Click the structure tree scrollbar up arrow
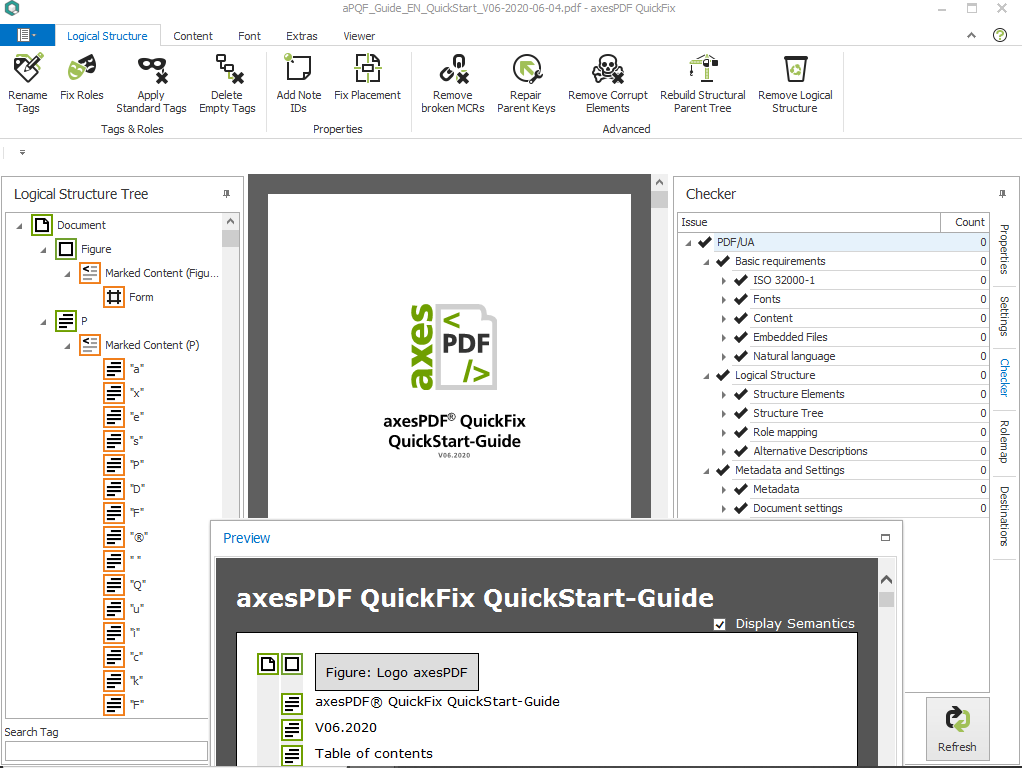1022x768 pixels. click(230, 222)
